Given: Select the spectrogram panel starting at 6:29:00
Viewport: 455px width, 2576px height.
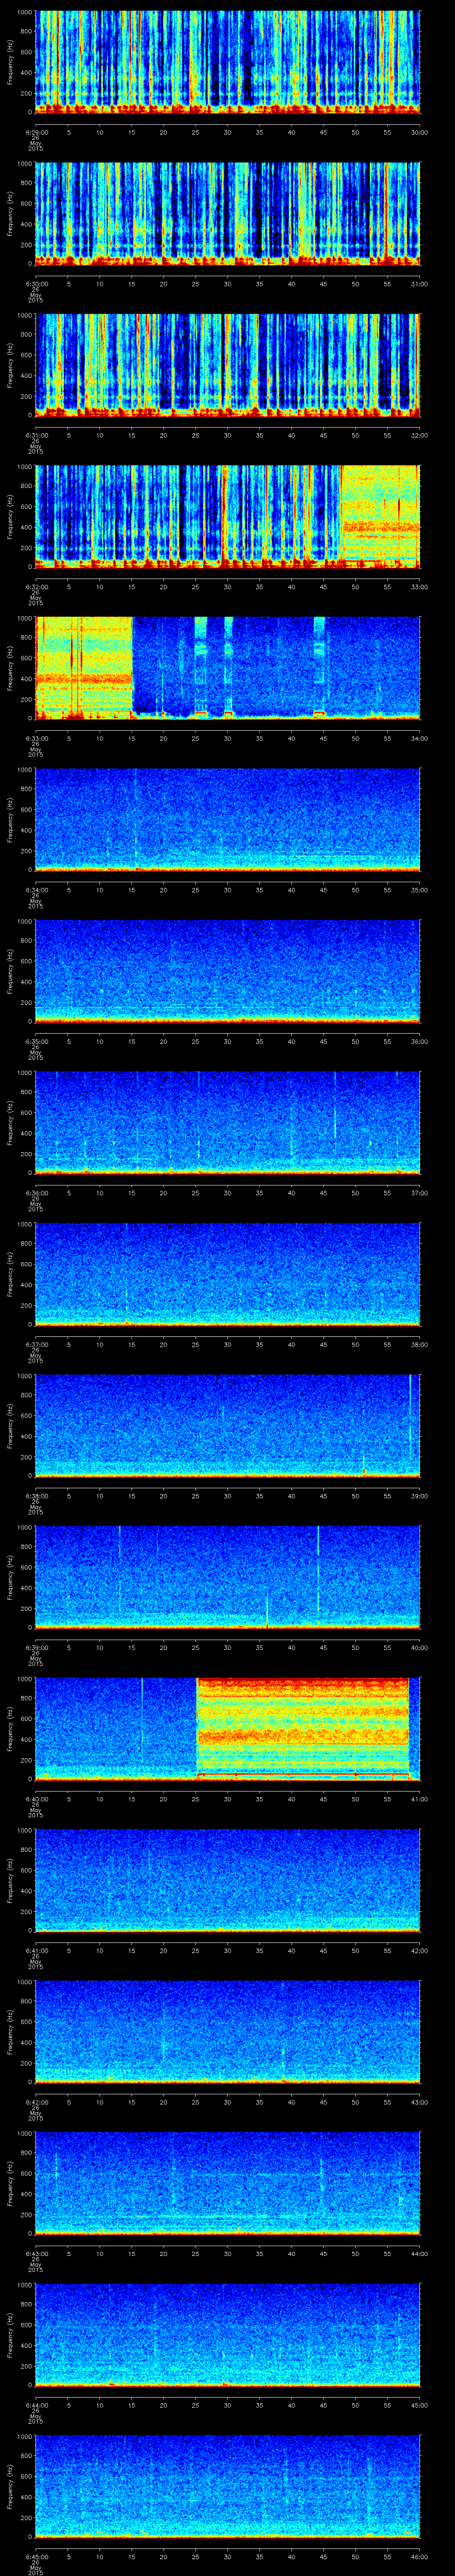Looking at the screenshot, I should click(227, 62).
